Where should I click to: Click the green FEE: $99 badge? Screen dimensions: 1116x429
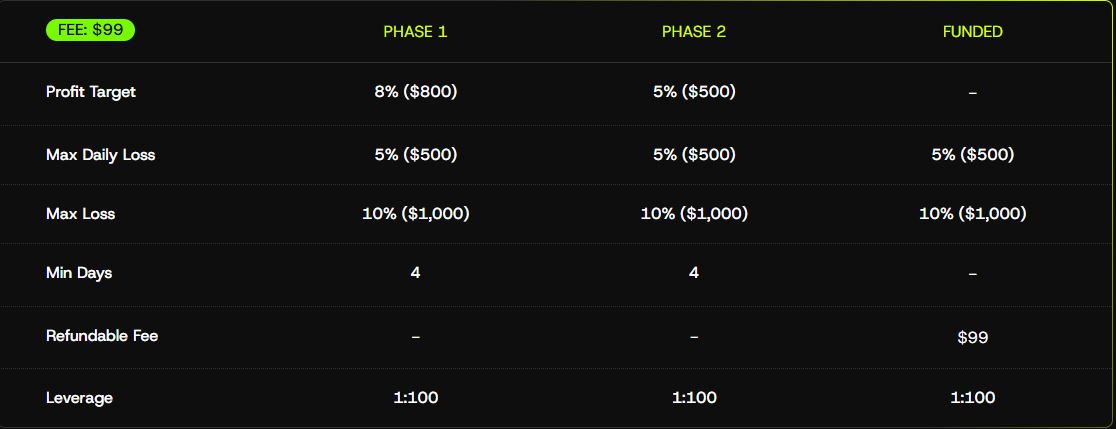pos(90,30)
